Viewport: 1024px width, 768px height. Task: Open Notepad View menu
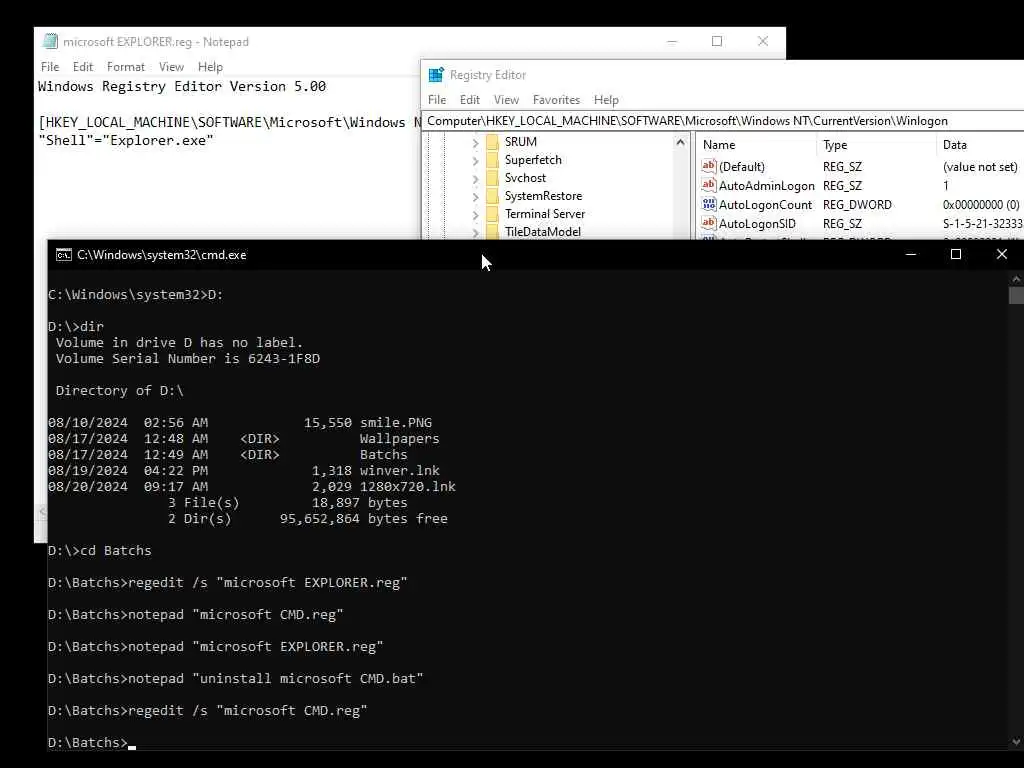[x=171, y=67]
